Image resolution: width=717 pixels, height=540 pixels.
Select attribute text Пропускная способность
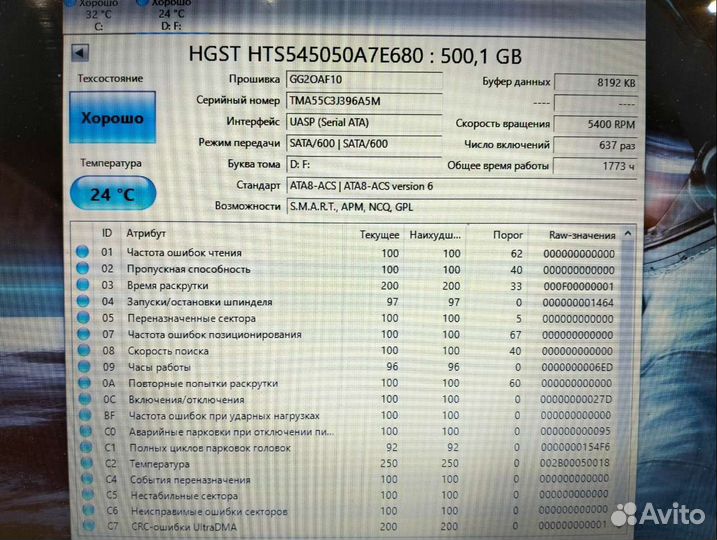[189, 269]
